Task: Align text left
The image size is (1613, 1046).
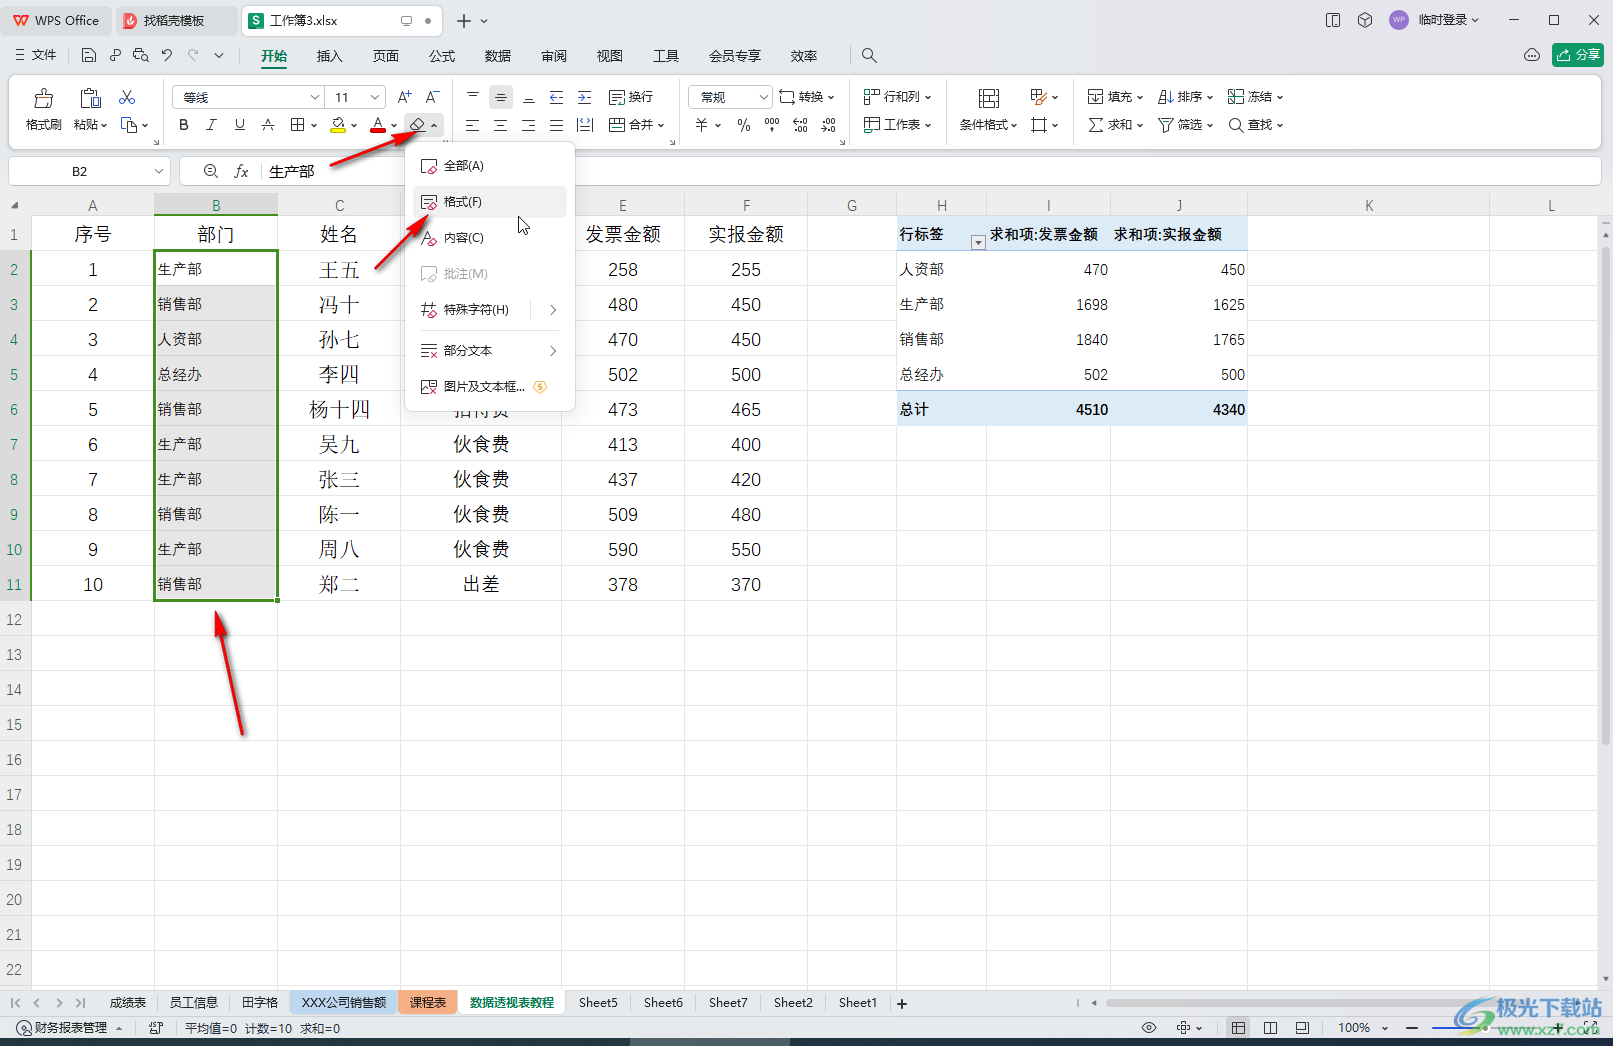Action: click(473, 125)
